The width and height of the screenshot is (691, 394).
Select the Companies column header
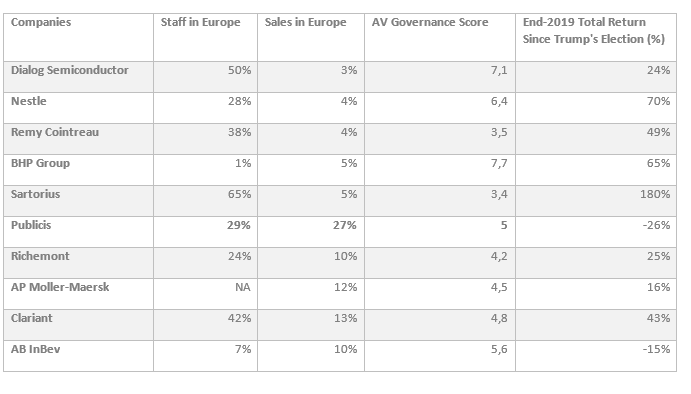click(x=78, y=37)
